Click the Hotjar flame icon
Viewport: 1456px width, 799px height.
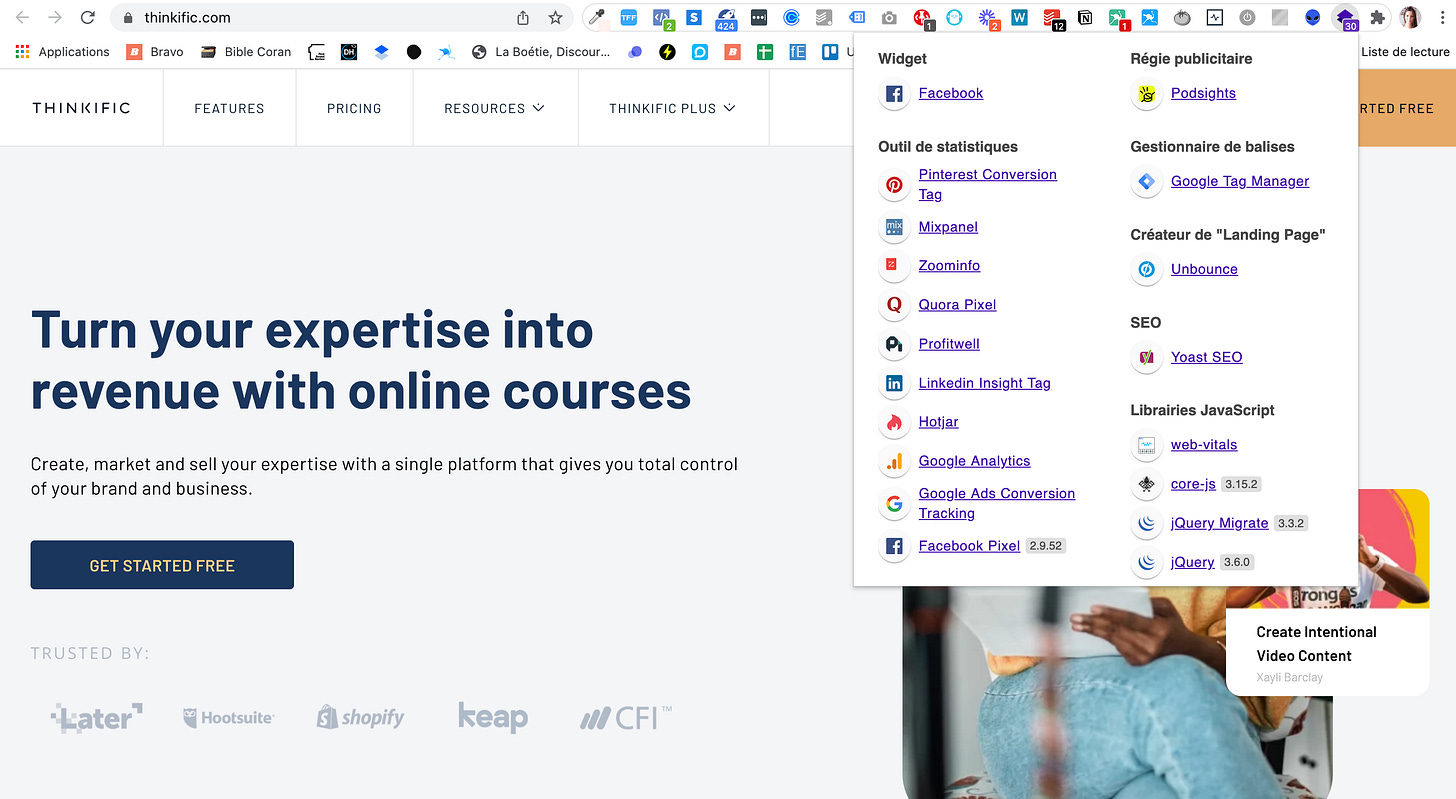coord(894,422)
